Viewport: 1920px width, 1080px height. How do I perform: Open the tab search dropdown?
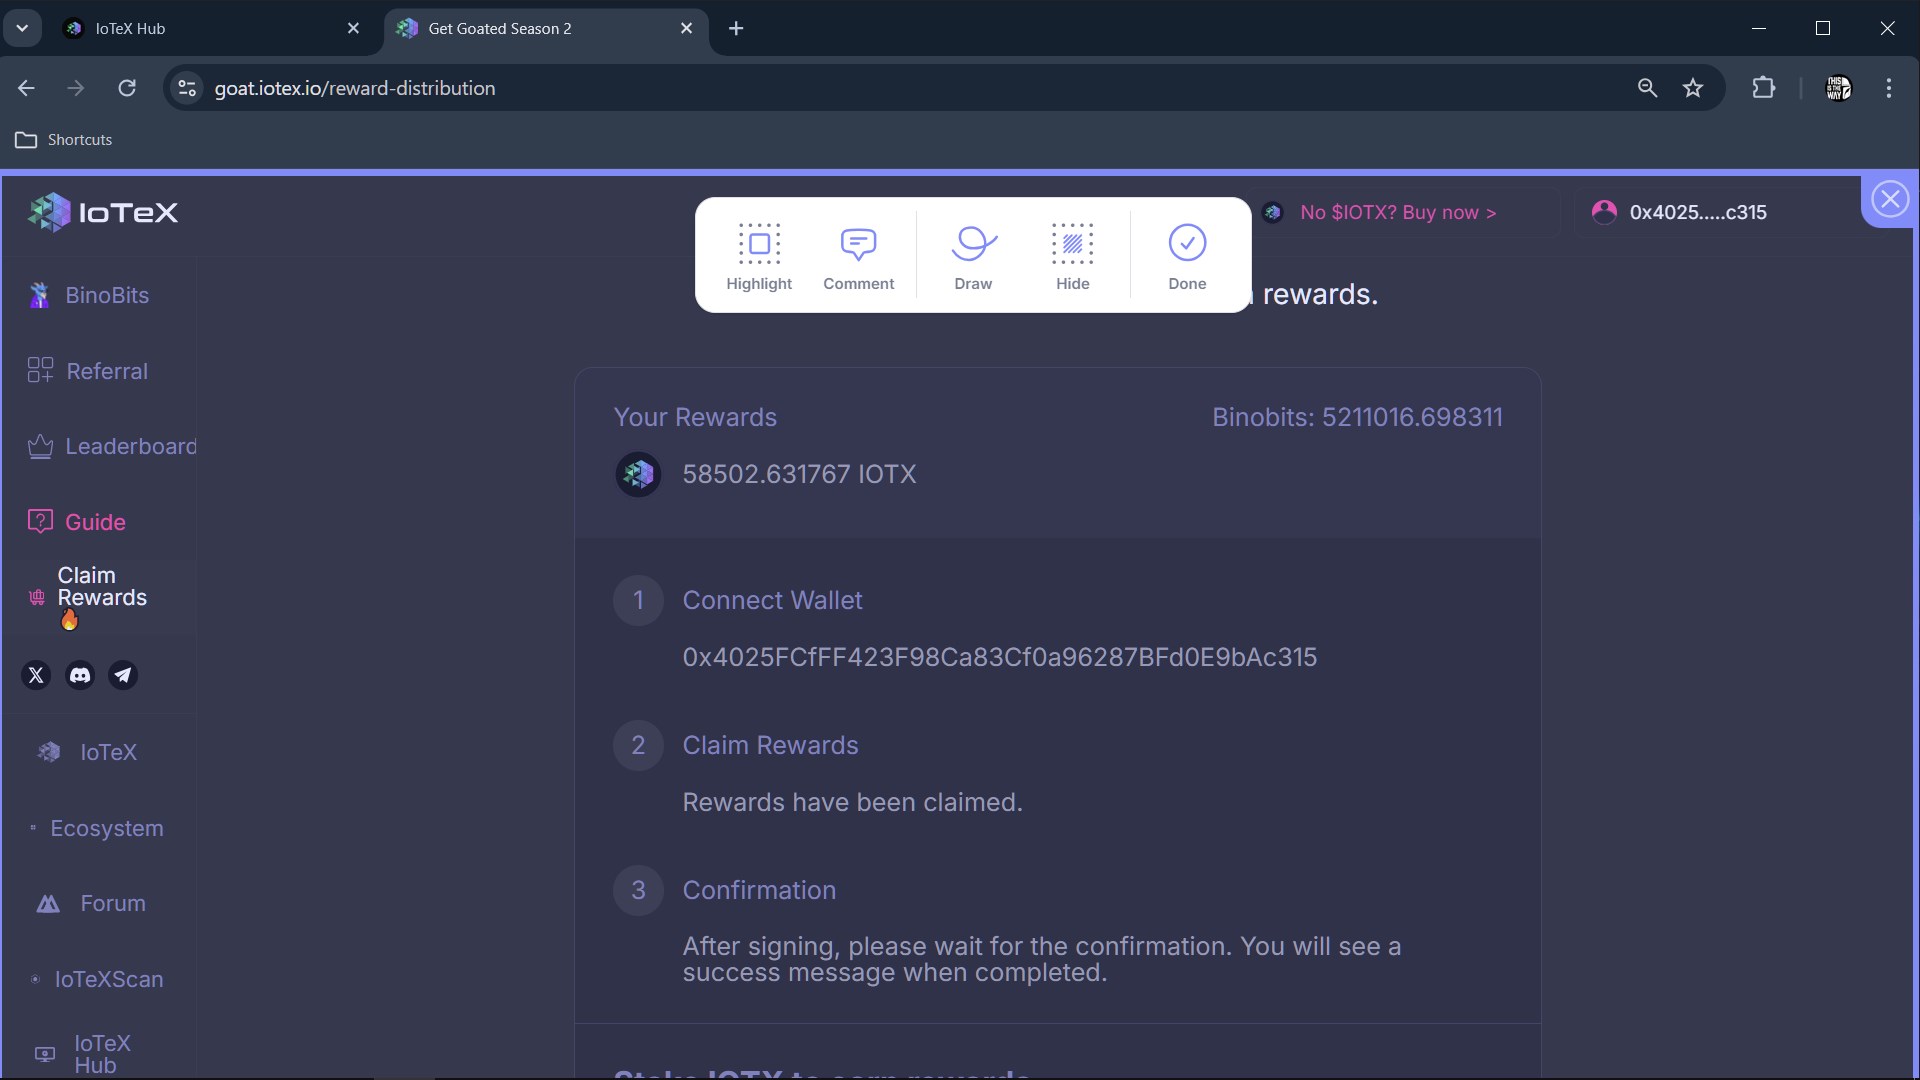click(x=22, y=28)
